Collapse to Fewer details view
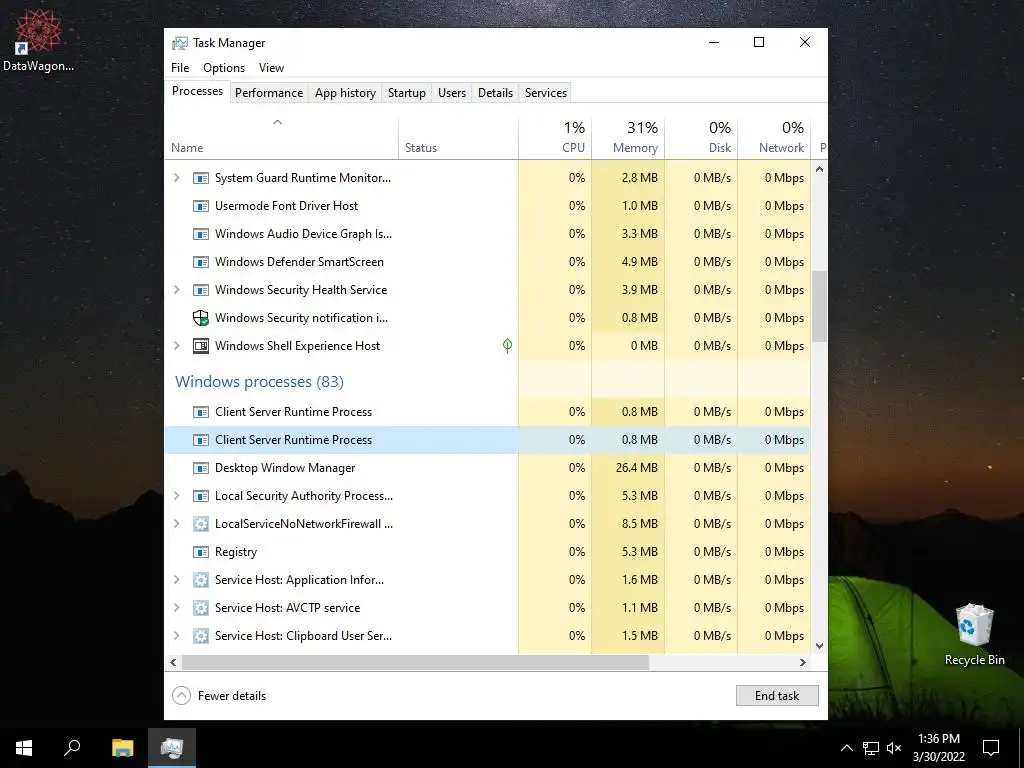The image size is (1024, 768). [x=219, y=696]
